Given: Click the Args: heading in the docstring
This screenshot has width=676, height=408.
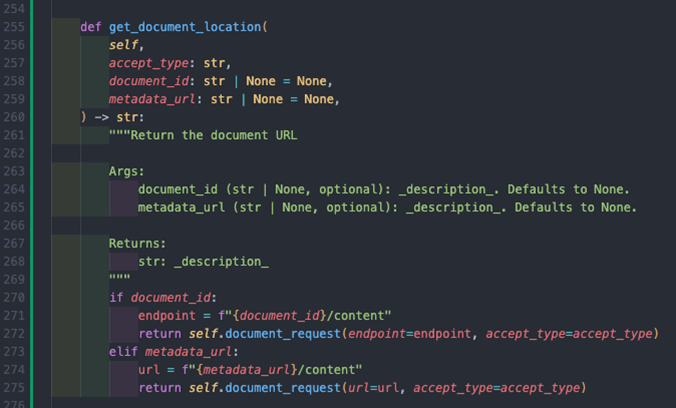Looking at the screenshot, I should click(x=127, y=171).
